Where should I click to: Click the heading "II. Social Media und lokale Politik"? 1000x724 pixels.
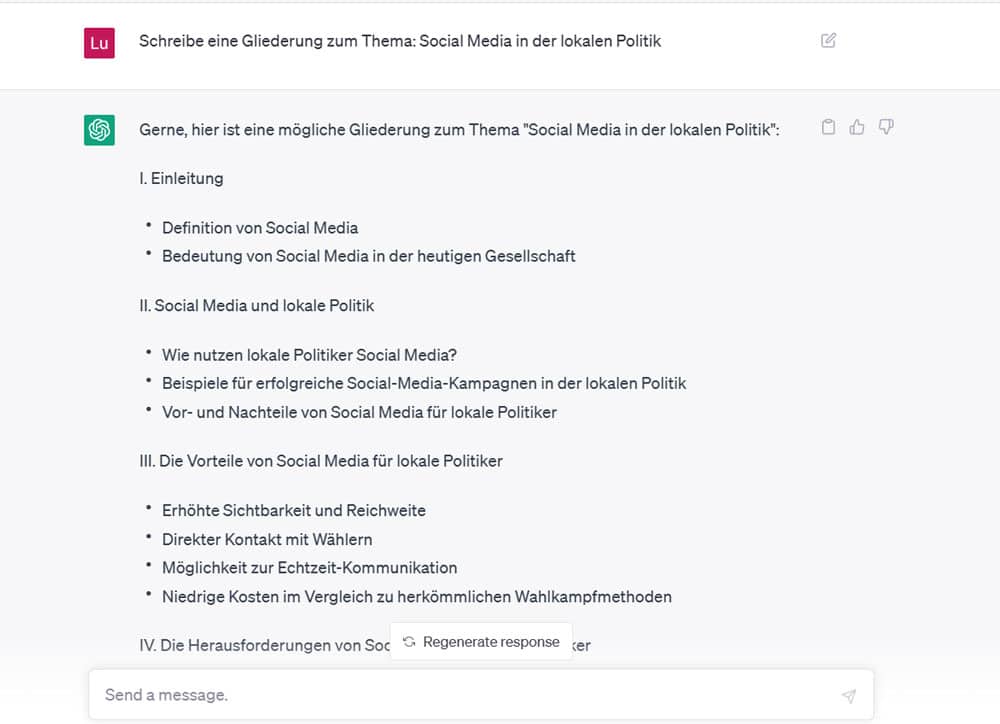pyautogui.click(x=257, y=305)
